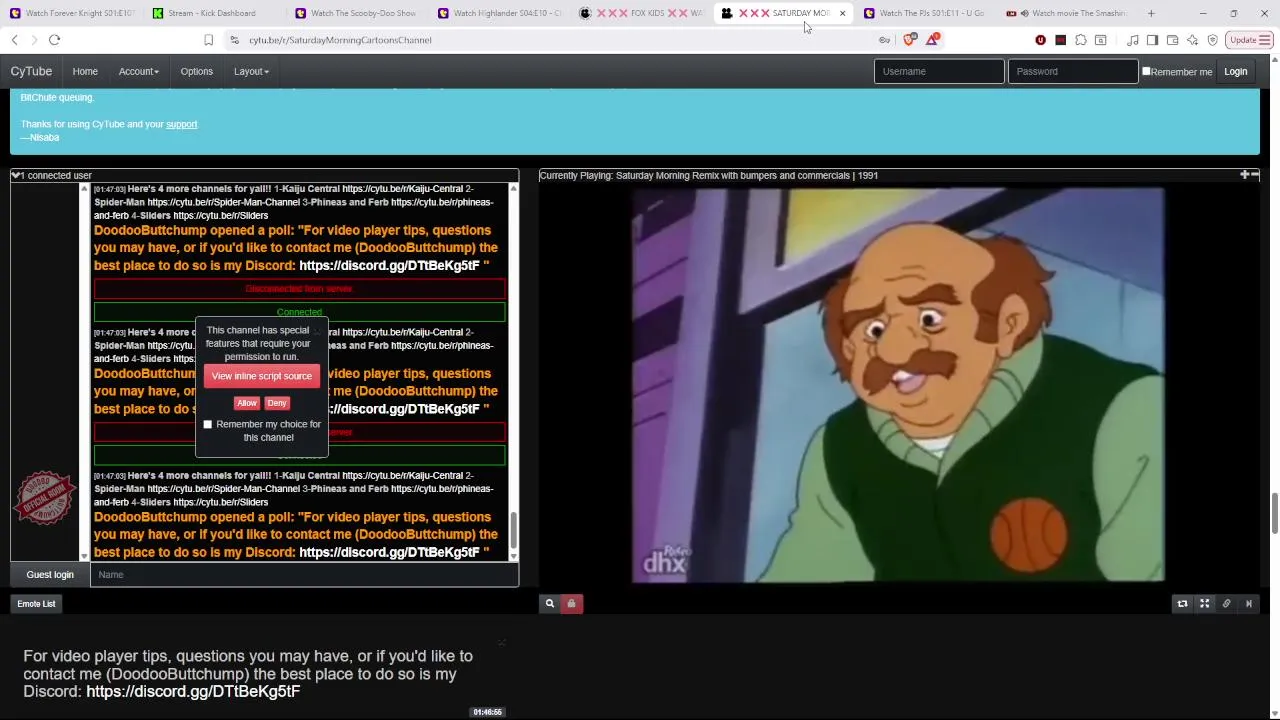Click the chat scrollbar up arrow

pyautogui.click(x=514, y=187)
